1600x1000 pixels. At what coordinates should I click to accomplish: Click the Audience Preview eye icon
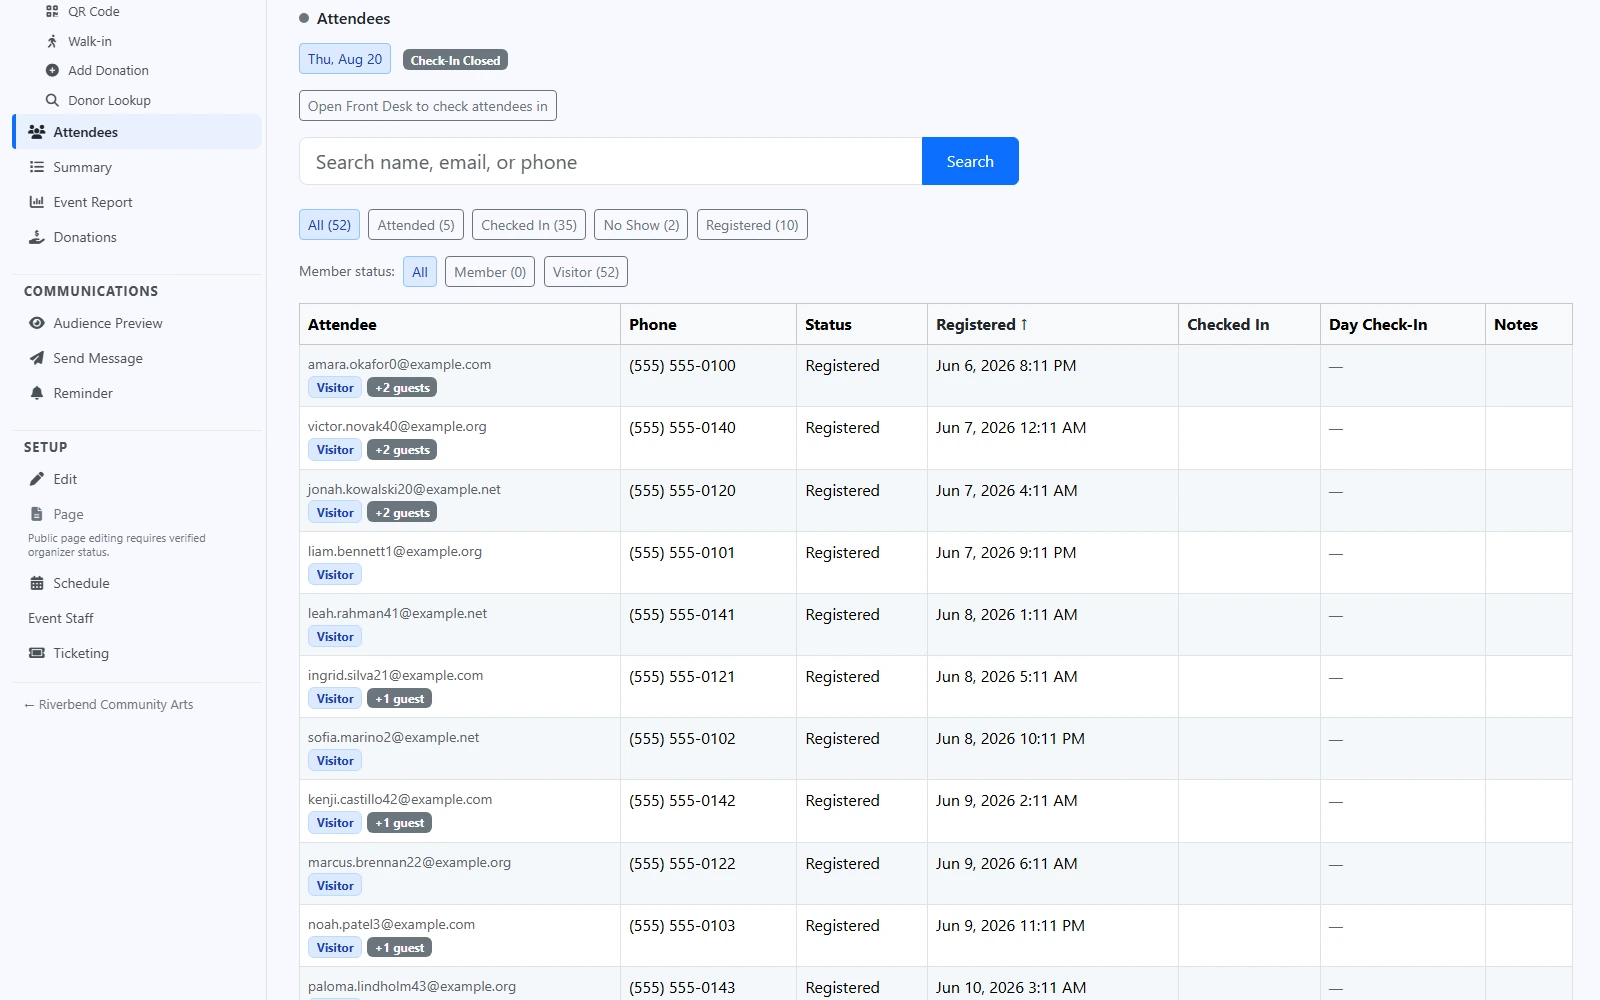tap(37, 323)
